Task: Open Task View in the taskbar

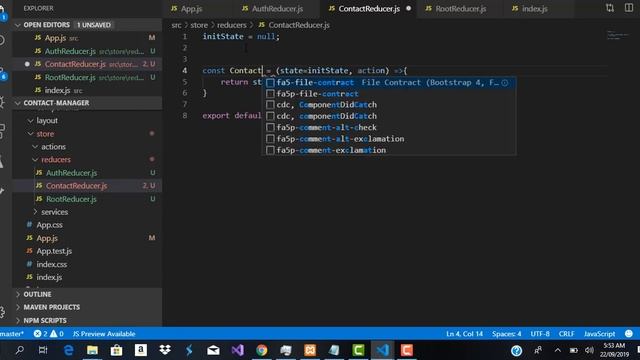Action: point(43,350)
